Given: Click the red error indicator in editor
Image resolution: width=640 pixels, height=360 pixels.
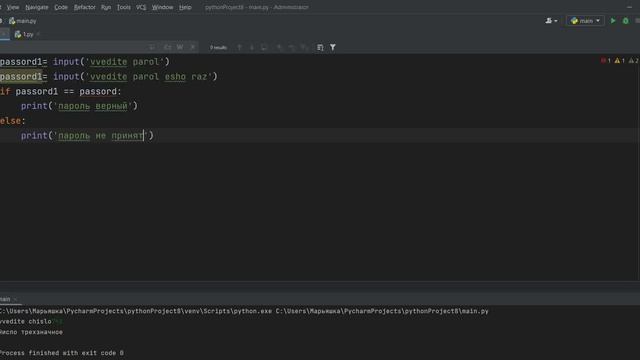Looking at the screenshot, I should (x=605, y=61).
